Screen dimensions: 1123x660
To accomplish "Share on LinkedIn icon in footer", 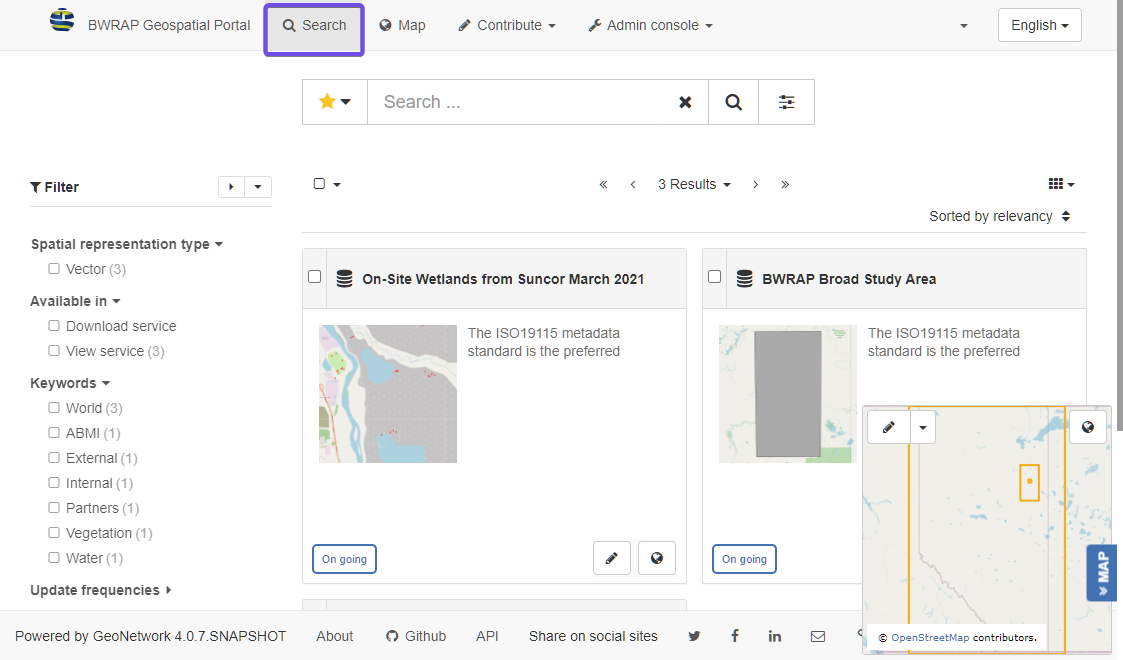I will coord(774,636).
